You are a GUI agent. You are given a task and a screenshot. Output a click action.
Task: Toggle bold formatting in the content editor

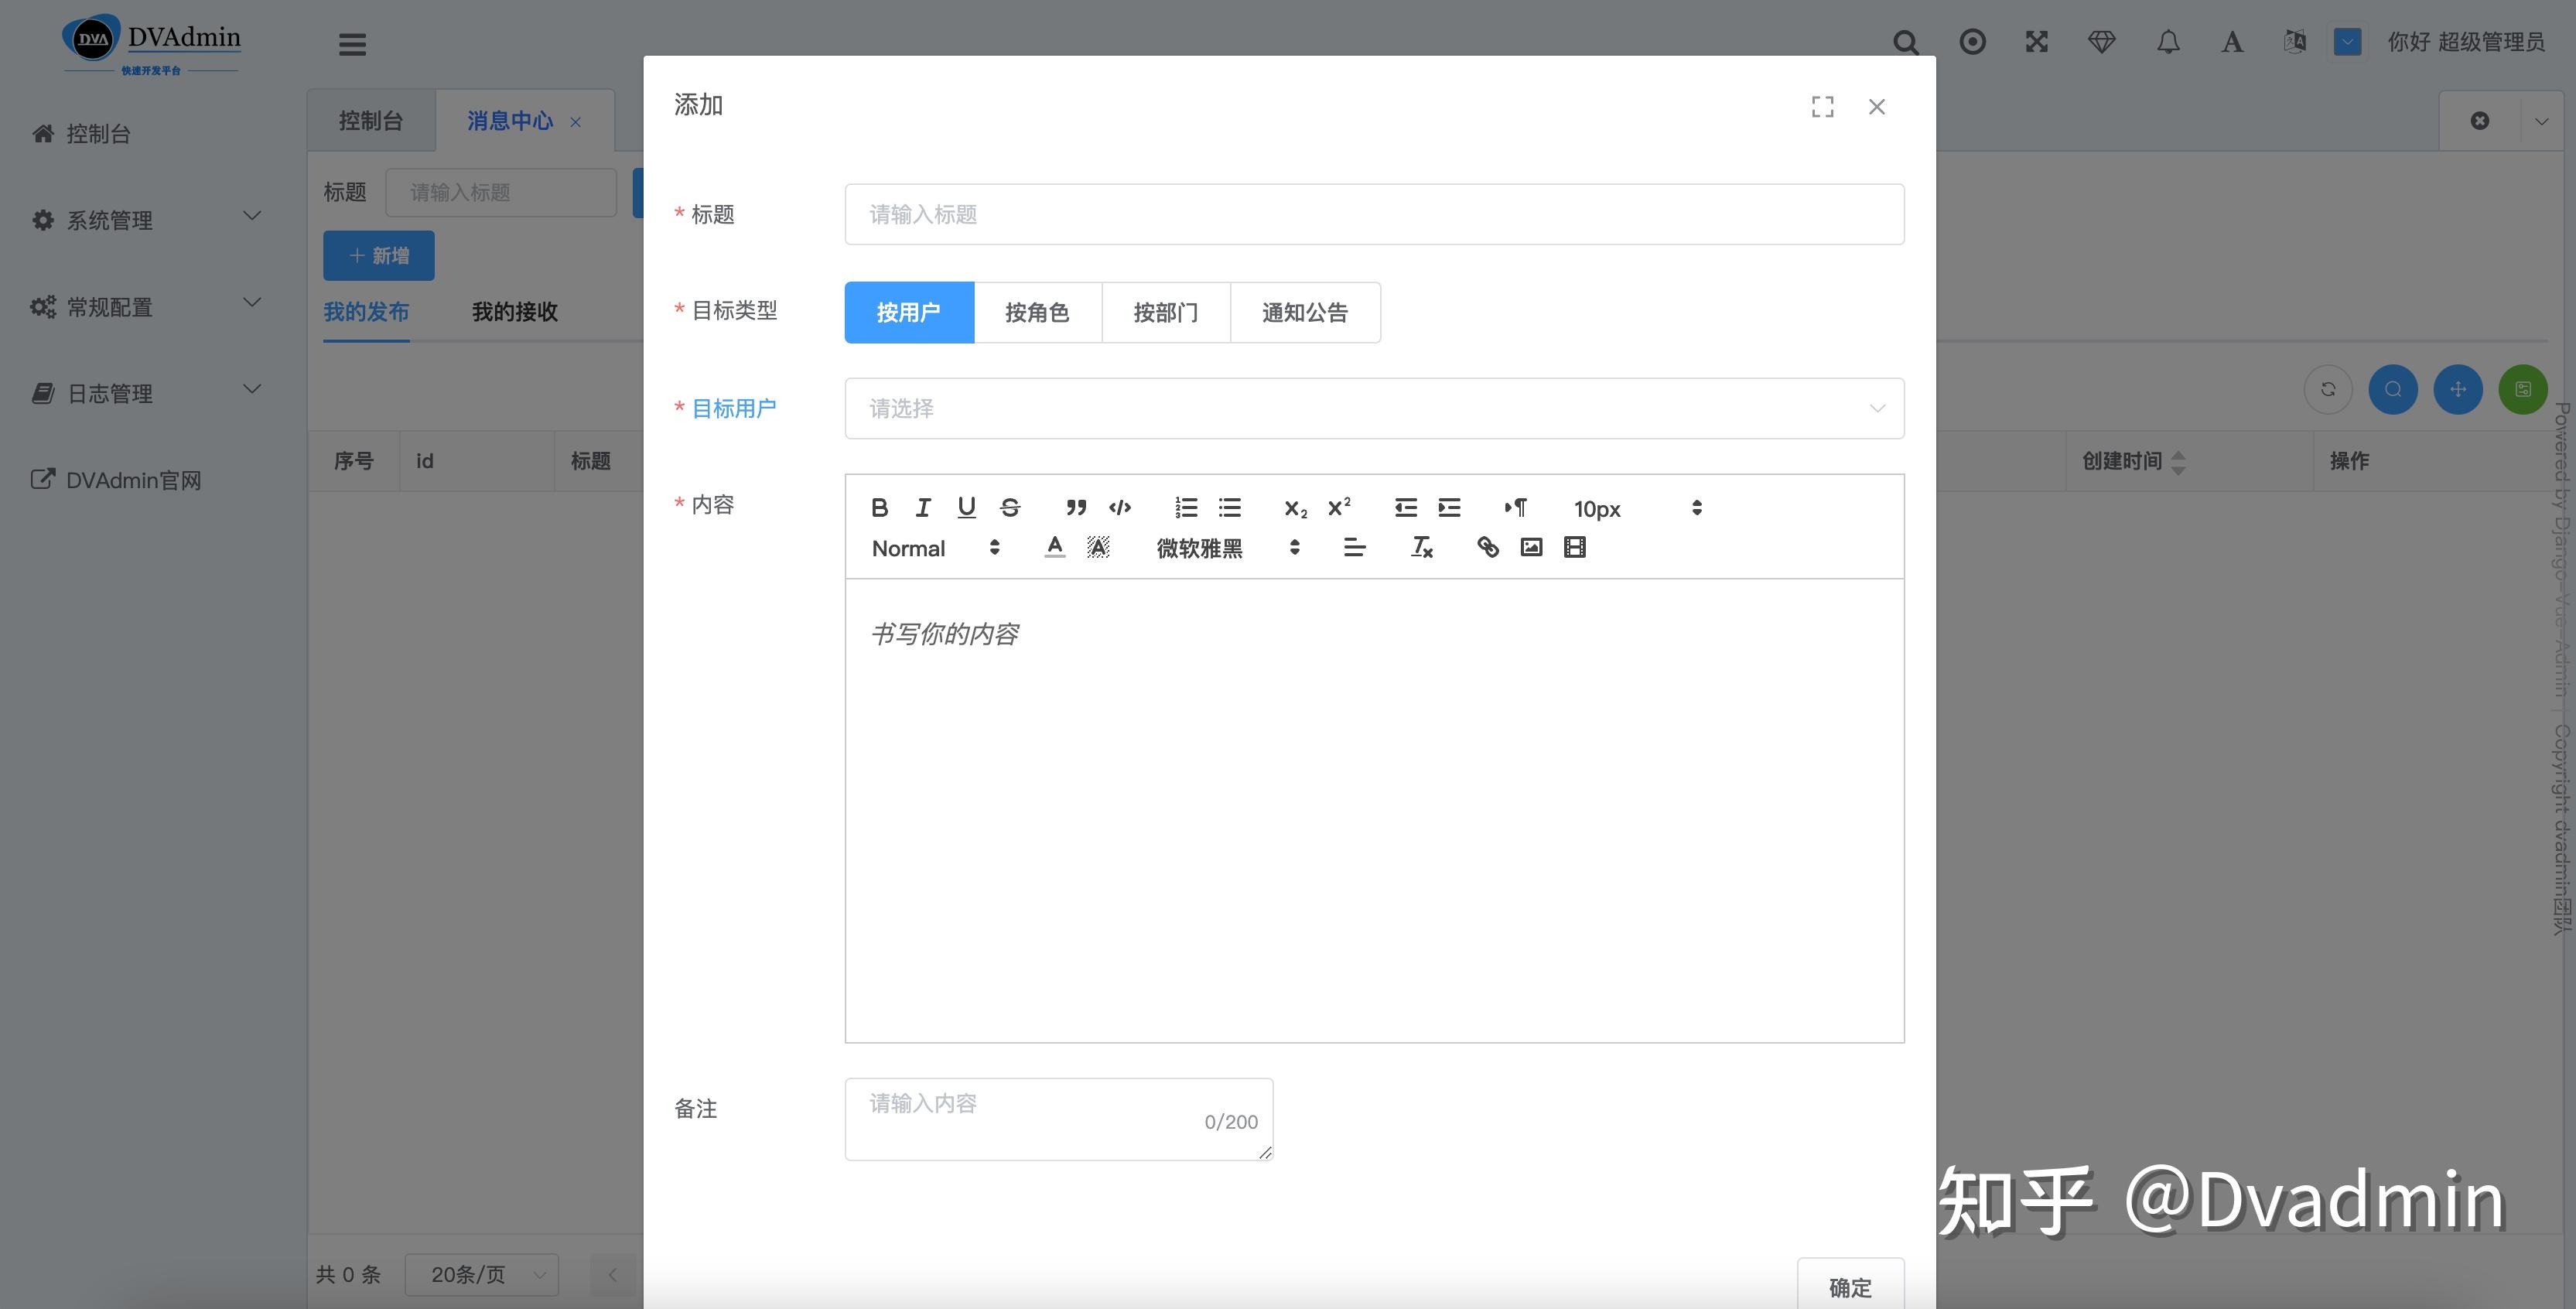tap(879, 508)
